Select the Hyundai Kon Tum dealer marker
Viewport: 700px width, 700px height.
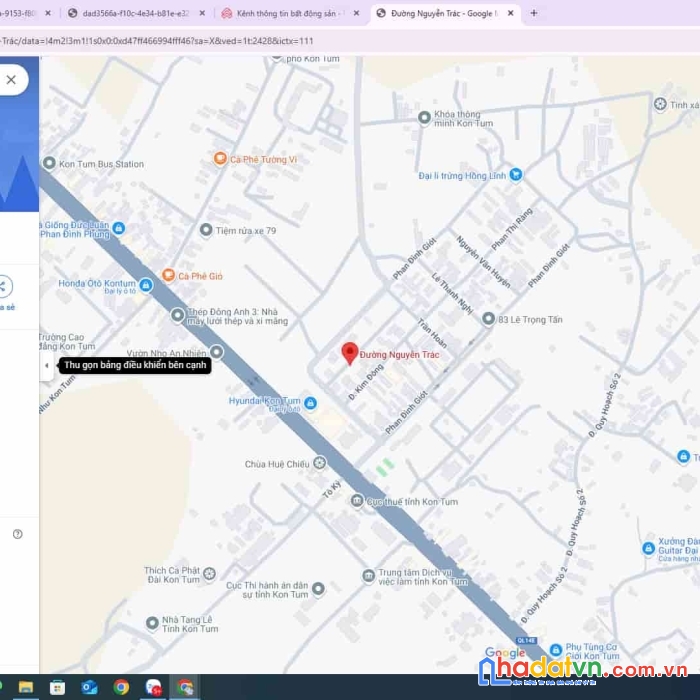310,403
